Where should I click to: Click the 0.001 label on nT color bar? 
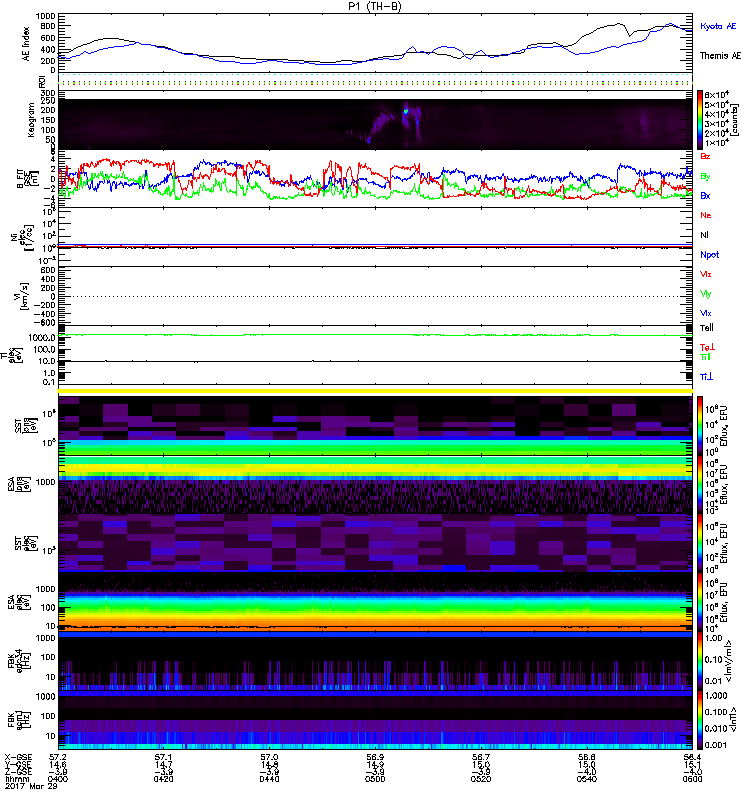[715, 745]
